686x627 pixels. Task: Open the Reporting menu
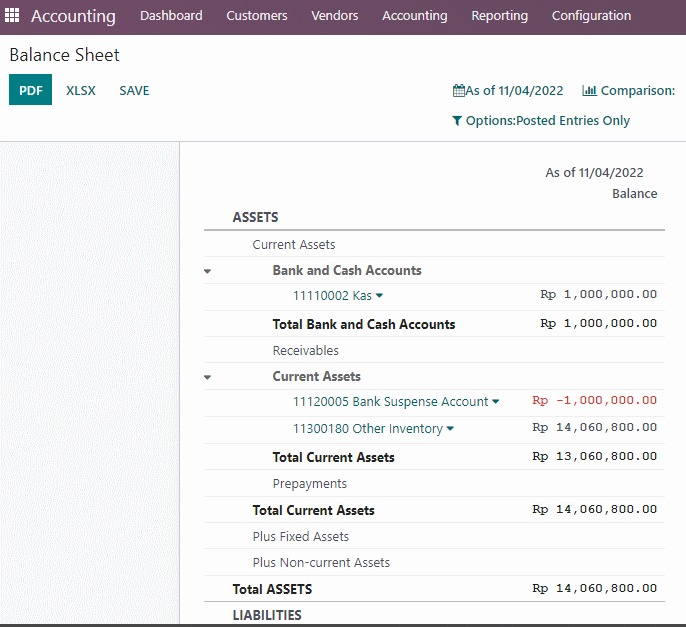(500, 16)
